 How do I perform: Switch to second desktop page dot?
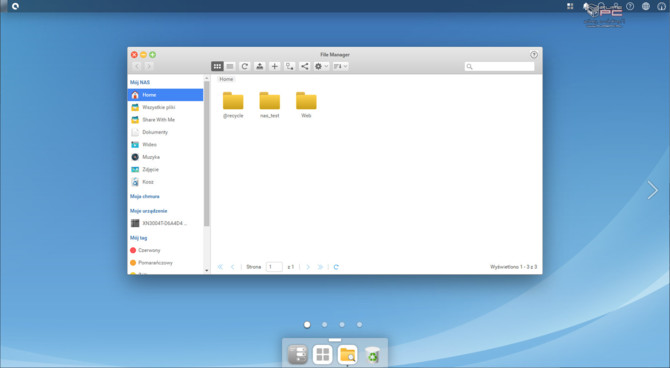coord(324,325)
